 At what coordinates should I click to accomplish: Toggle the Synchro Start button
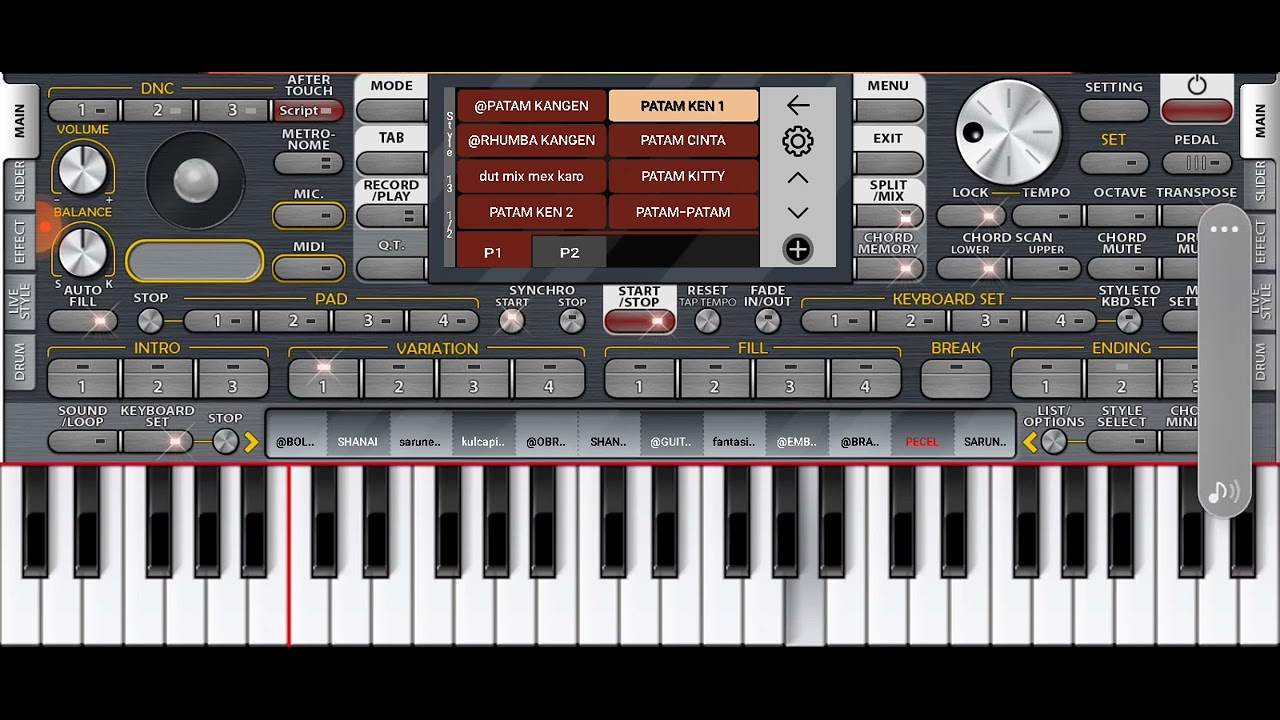click(512, 321)
